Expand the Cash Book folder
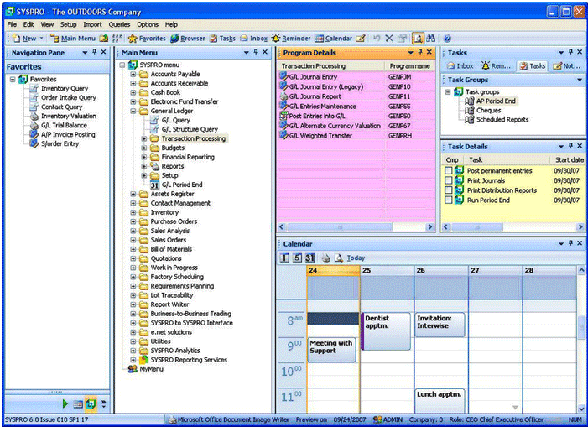Viewport: 588px width, 427px height. pyautogui.click(x=133, y=93)
